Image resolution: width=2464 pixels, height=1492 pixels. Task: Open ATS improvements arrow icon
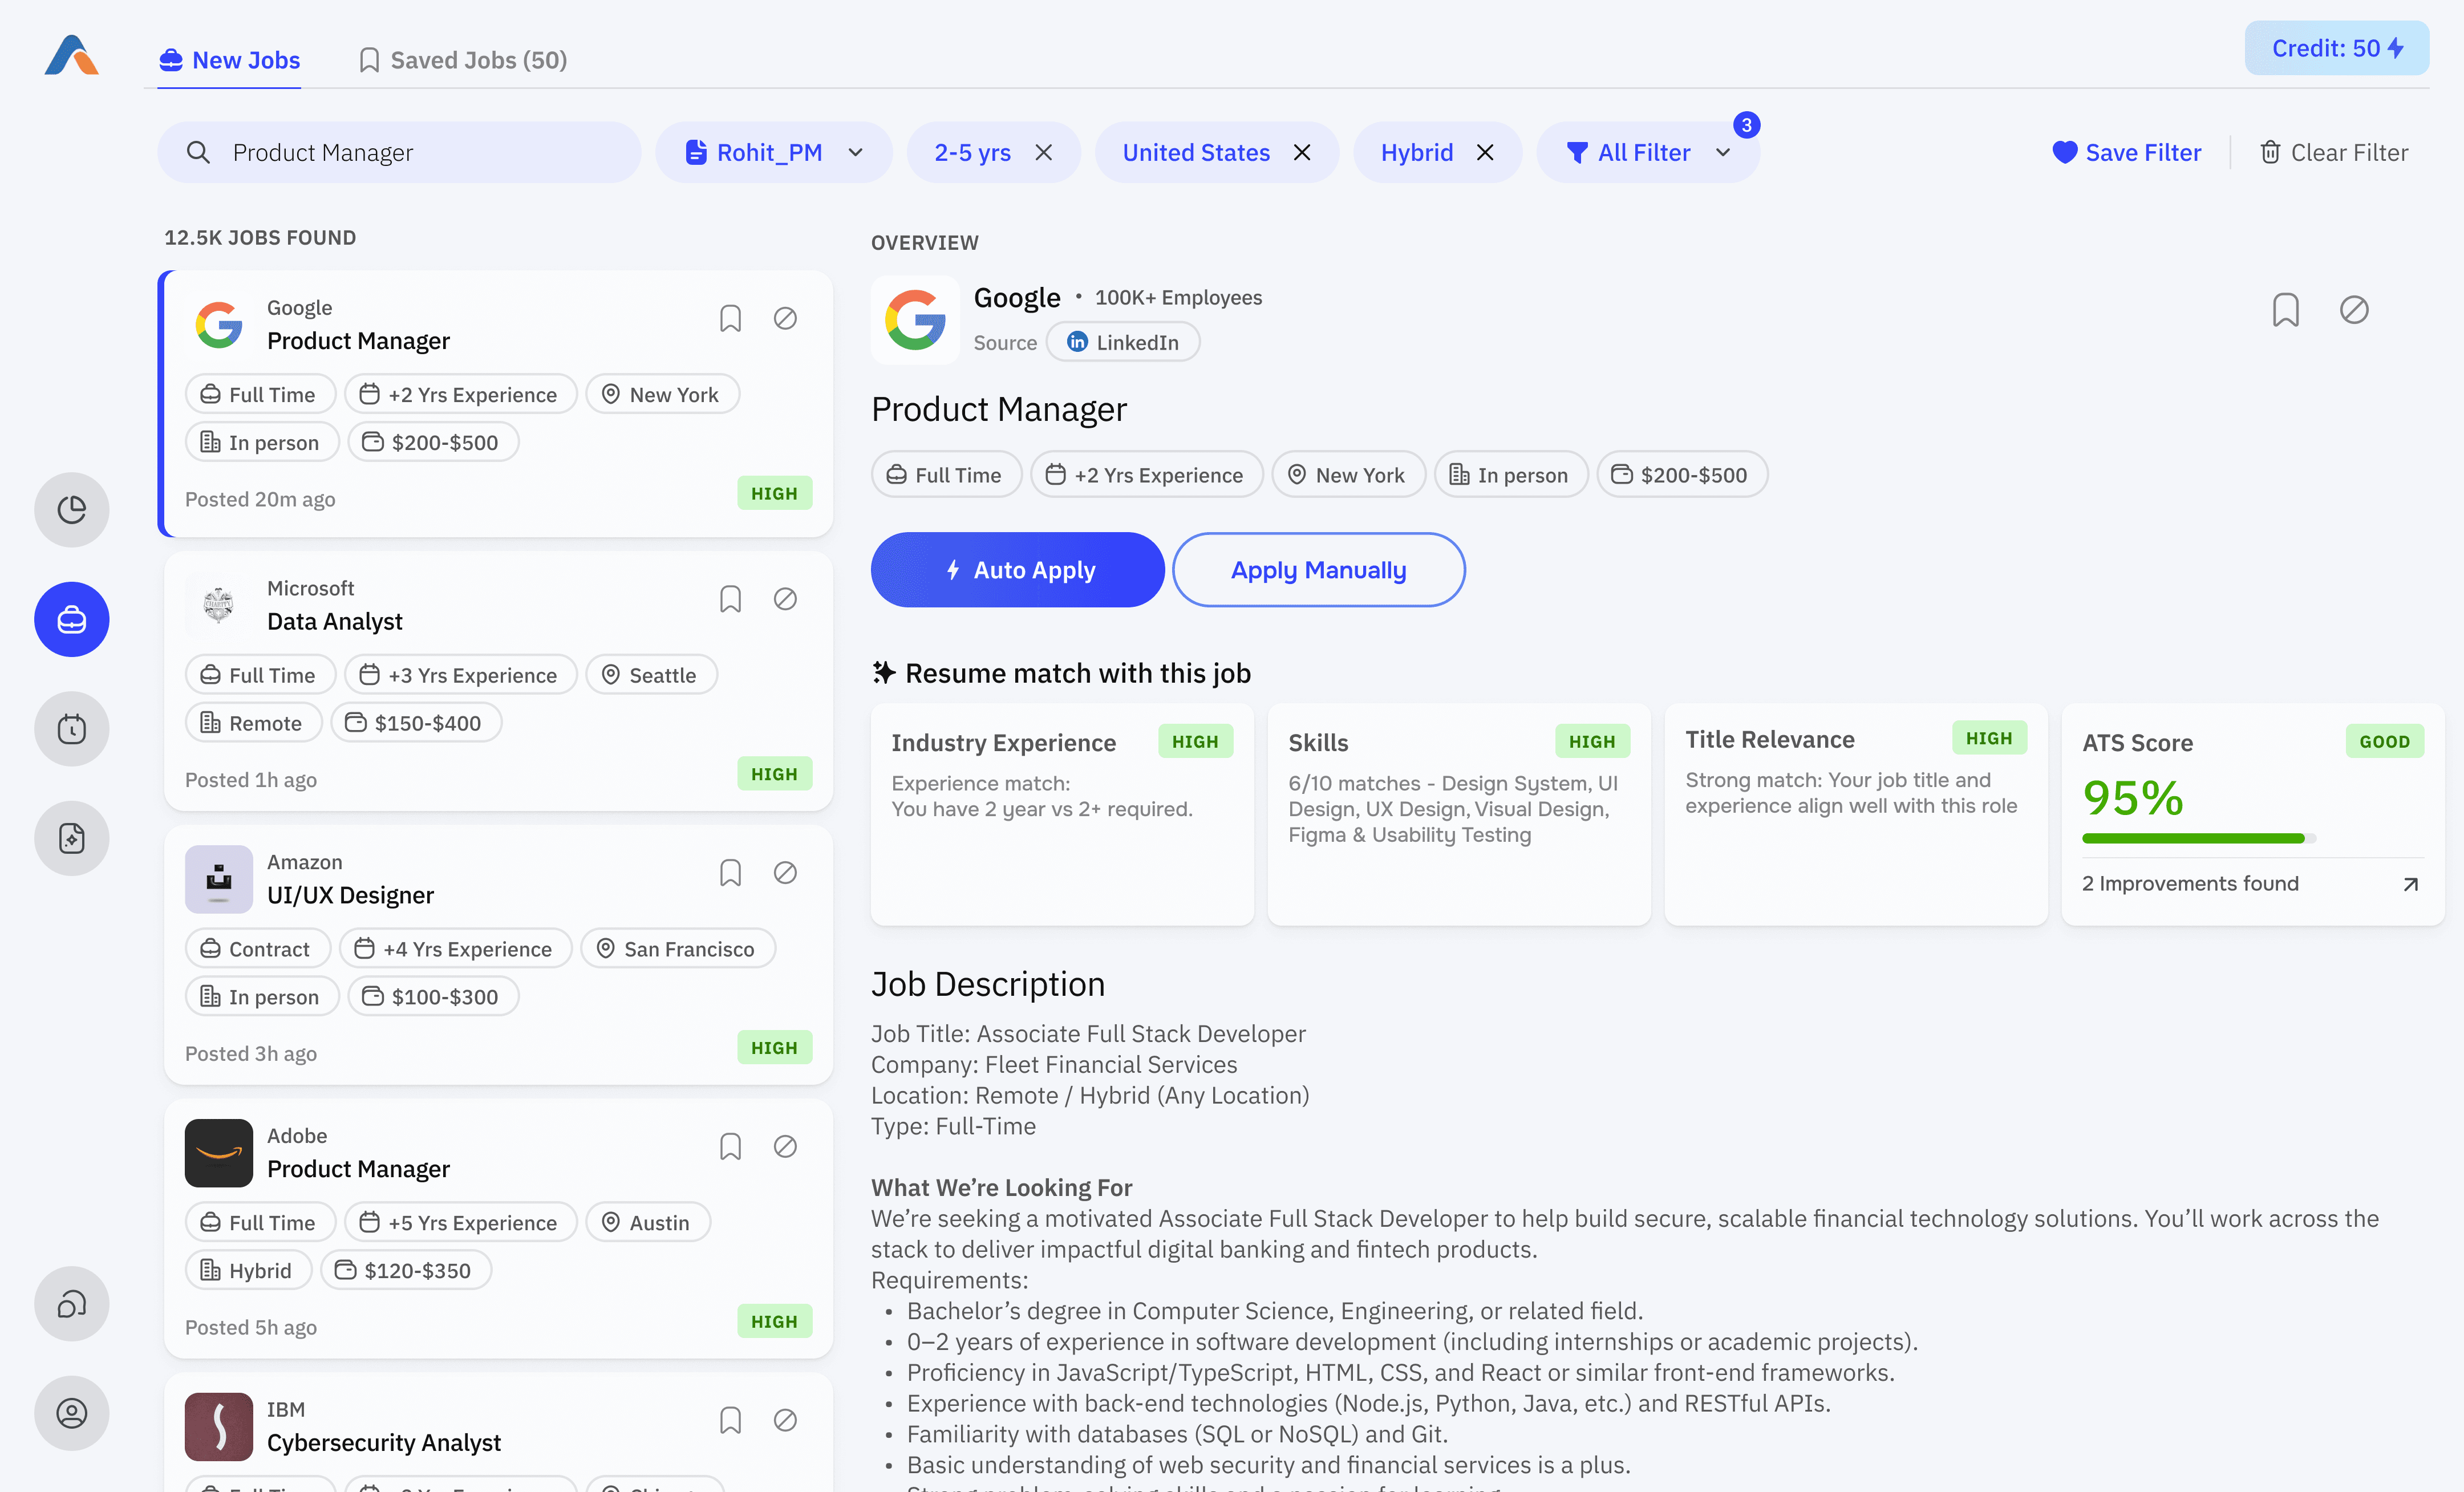[2410, 884]
